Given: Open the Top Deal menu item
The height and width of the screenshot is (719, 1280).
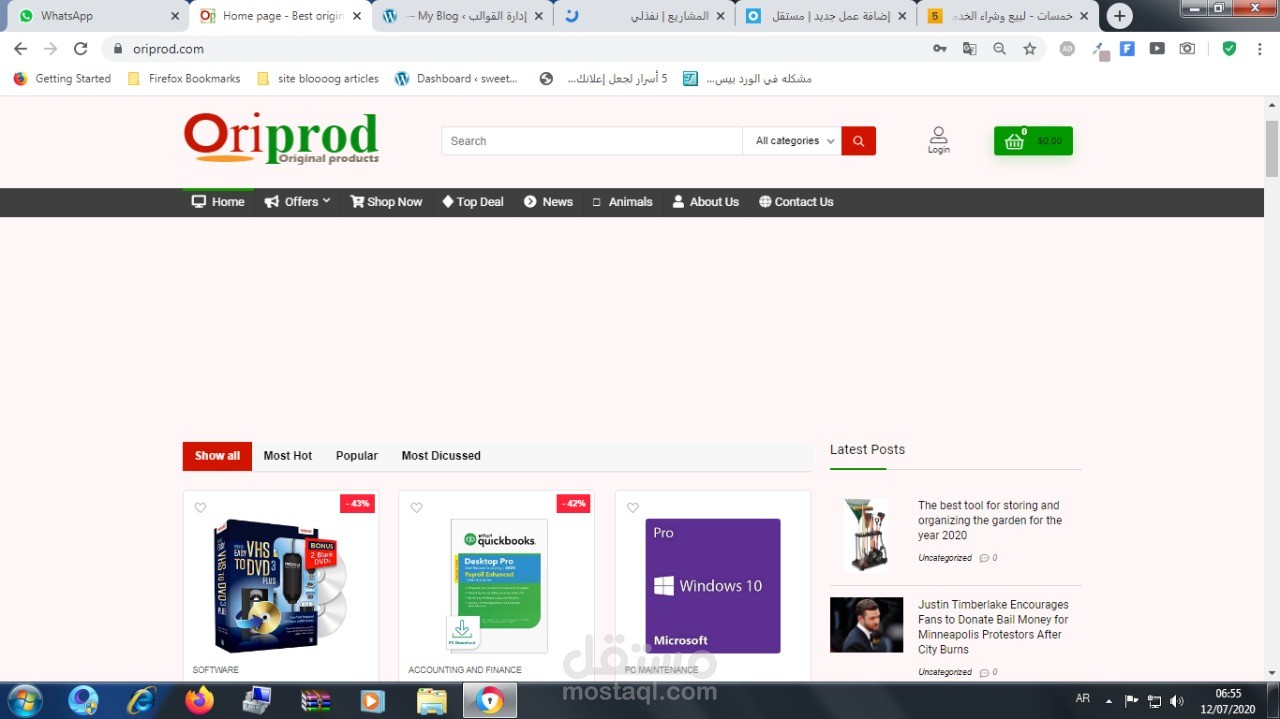Looking at the screenshot, I should (x=473, y=202).
